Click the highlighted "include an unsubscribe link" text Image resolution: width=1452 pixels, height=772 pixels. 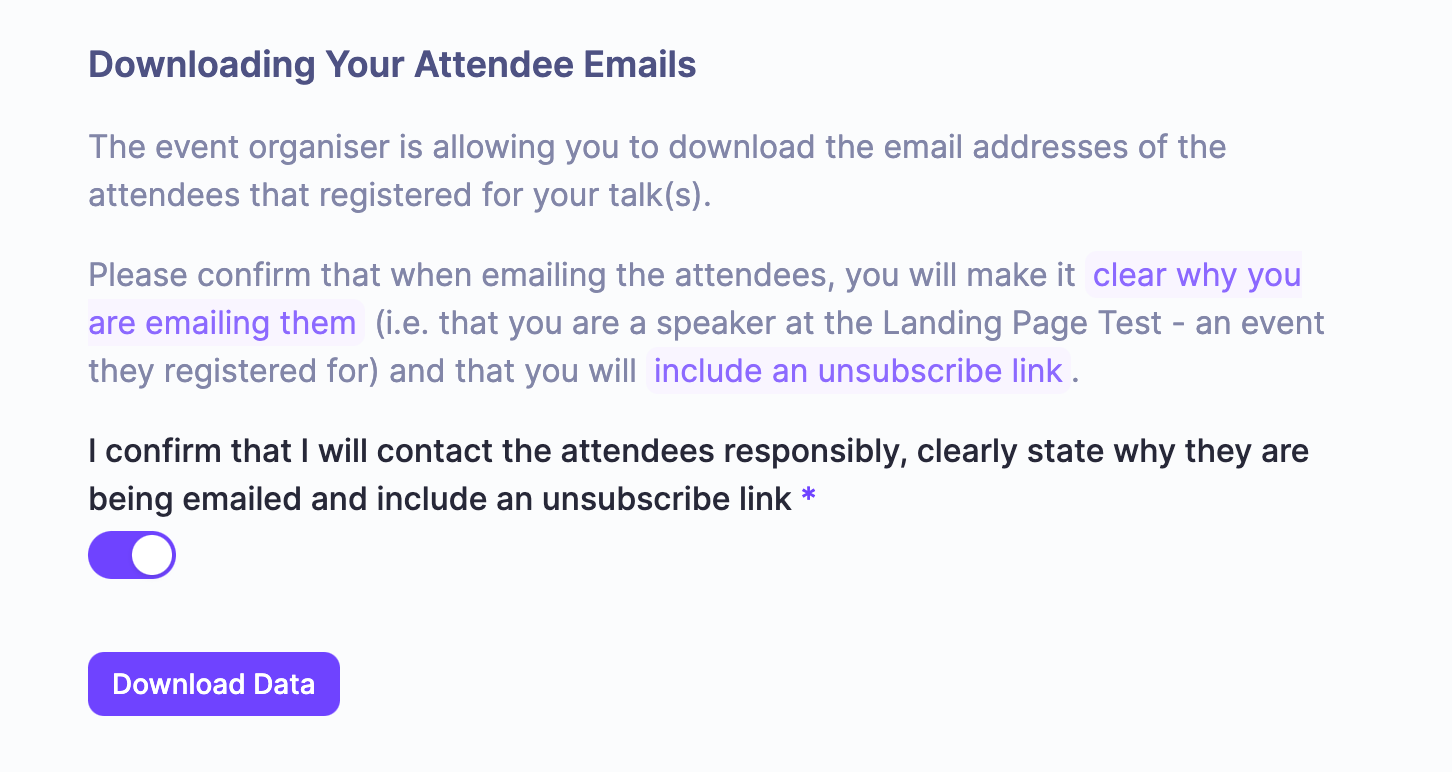click(x=858, y=371)
